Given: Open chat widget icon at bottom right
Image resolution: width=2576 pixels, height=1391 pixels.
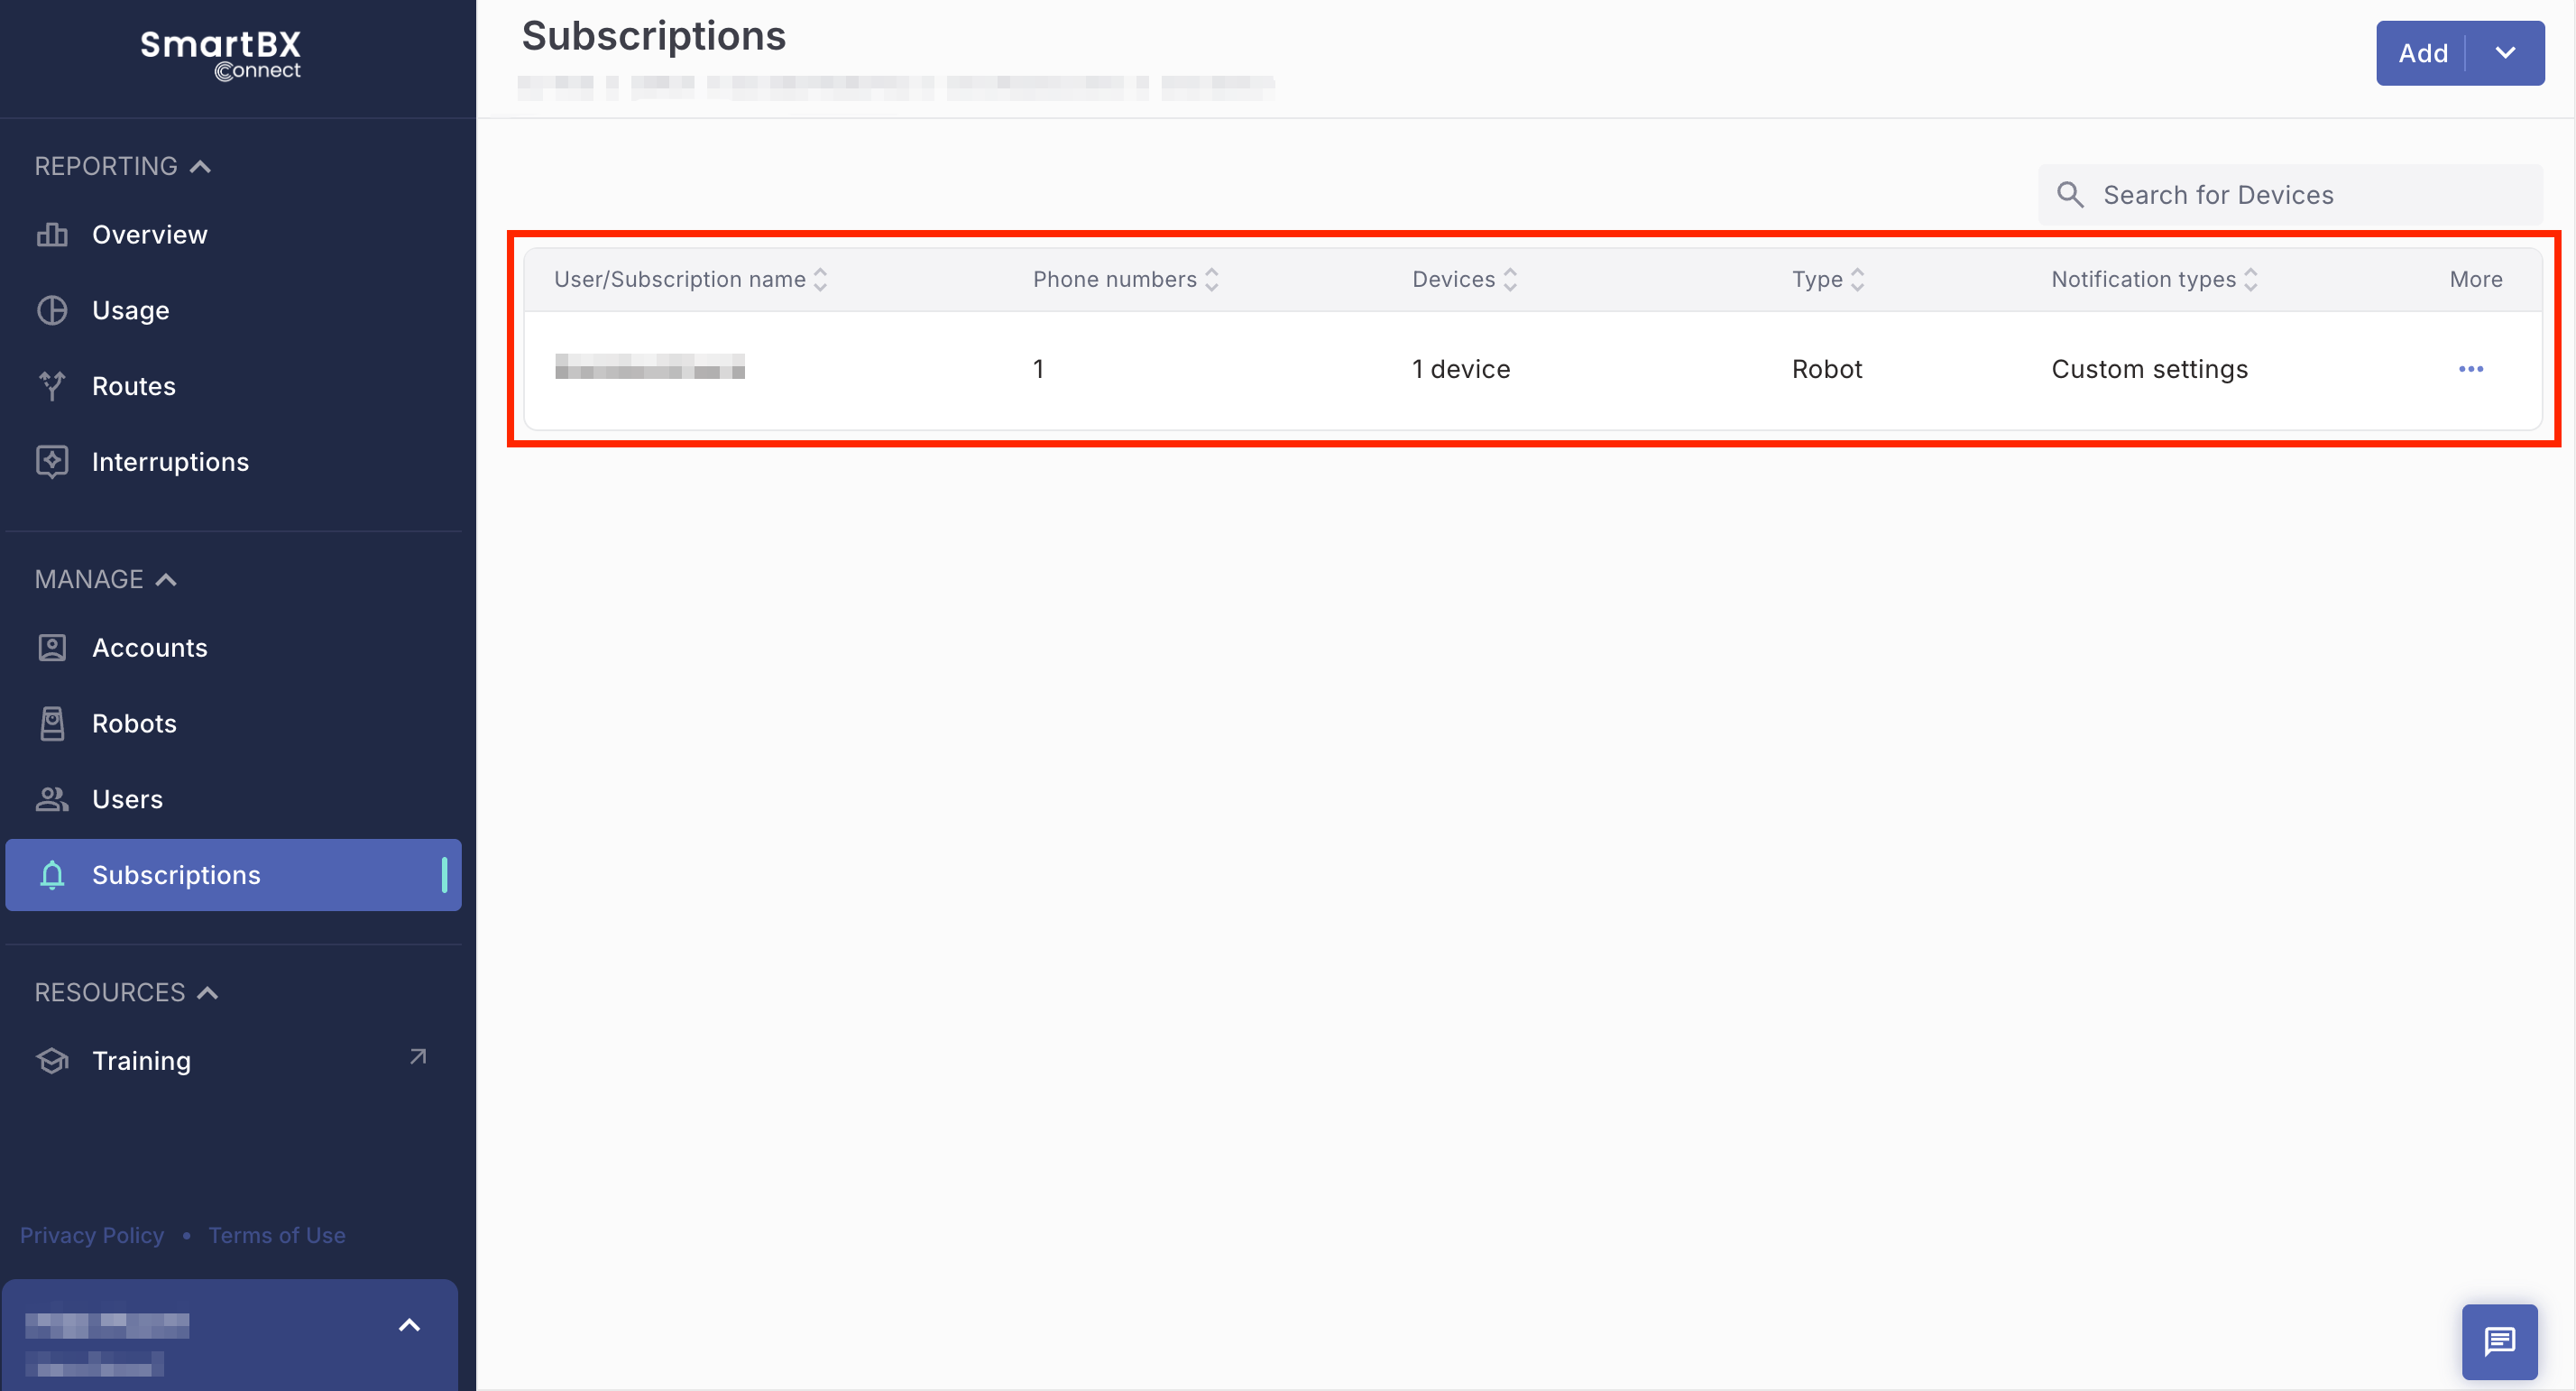Looking at the screenshot, I should click(2499, 1341).
